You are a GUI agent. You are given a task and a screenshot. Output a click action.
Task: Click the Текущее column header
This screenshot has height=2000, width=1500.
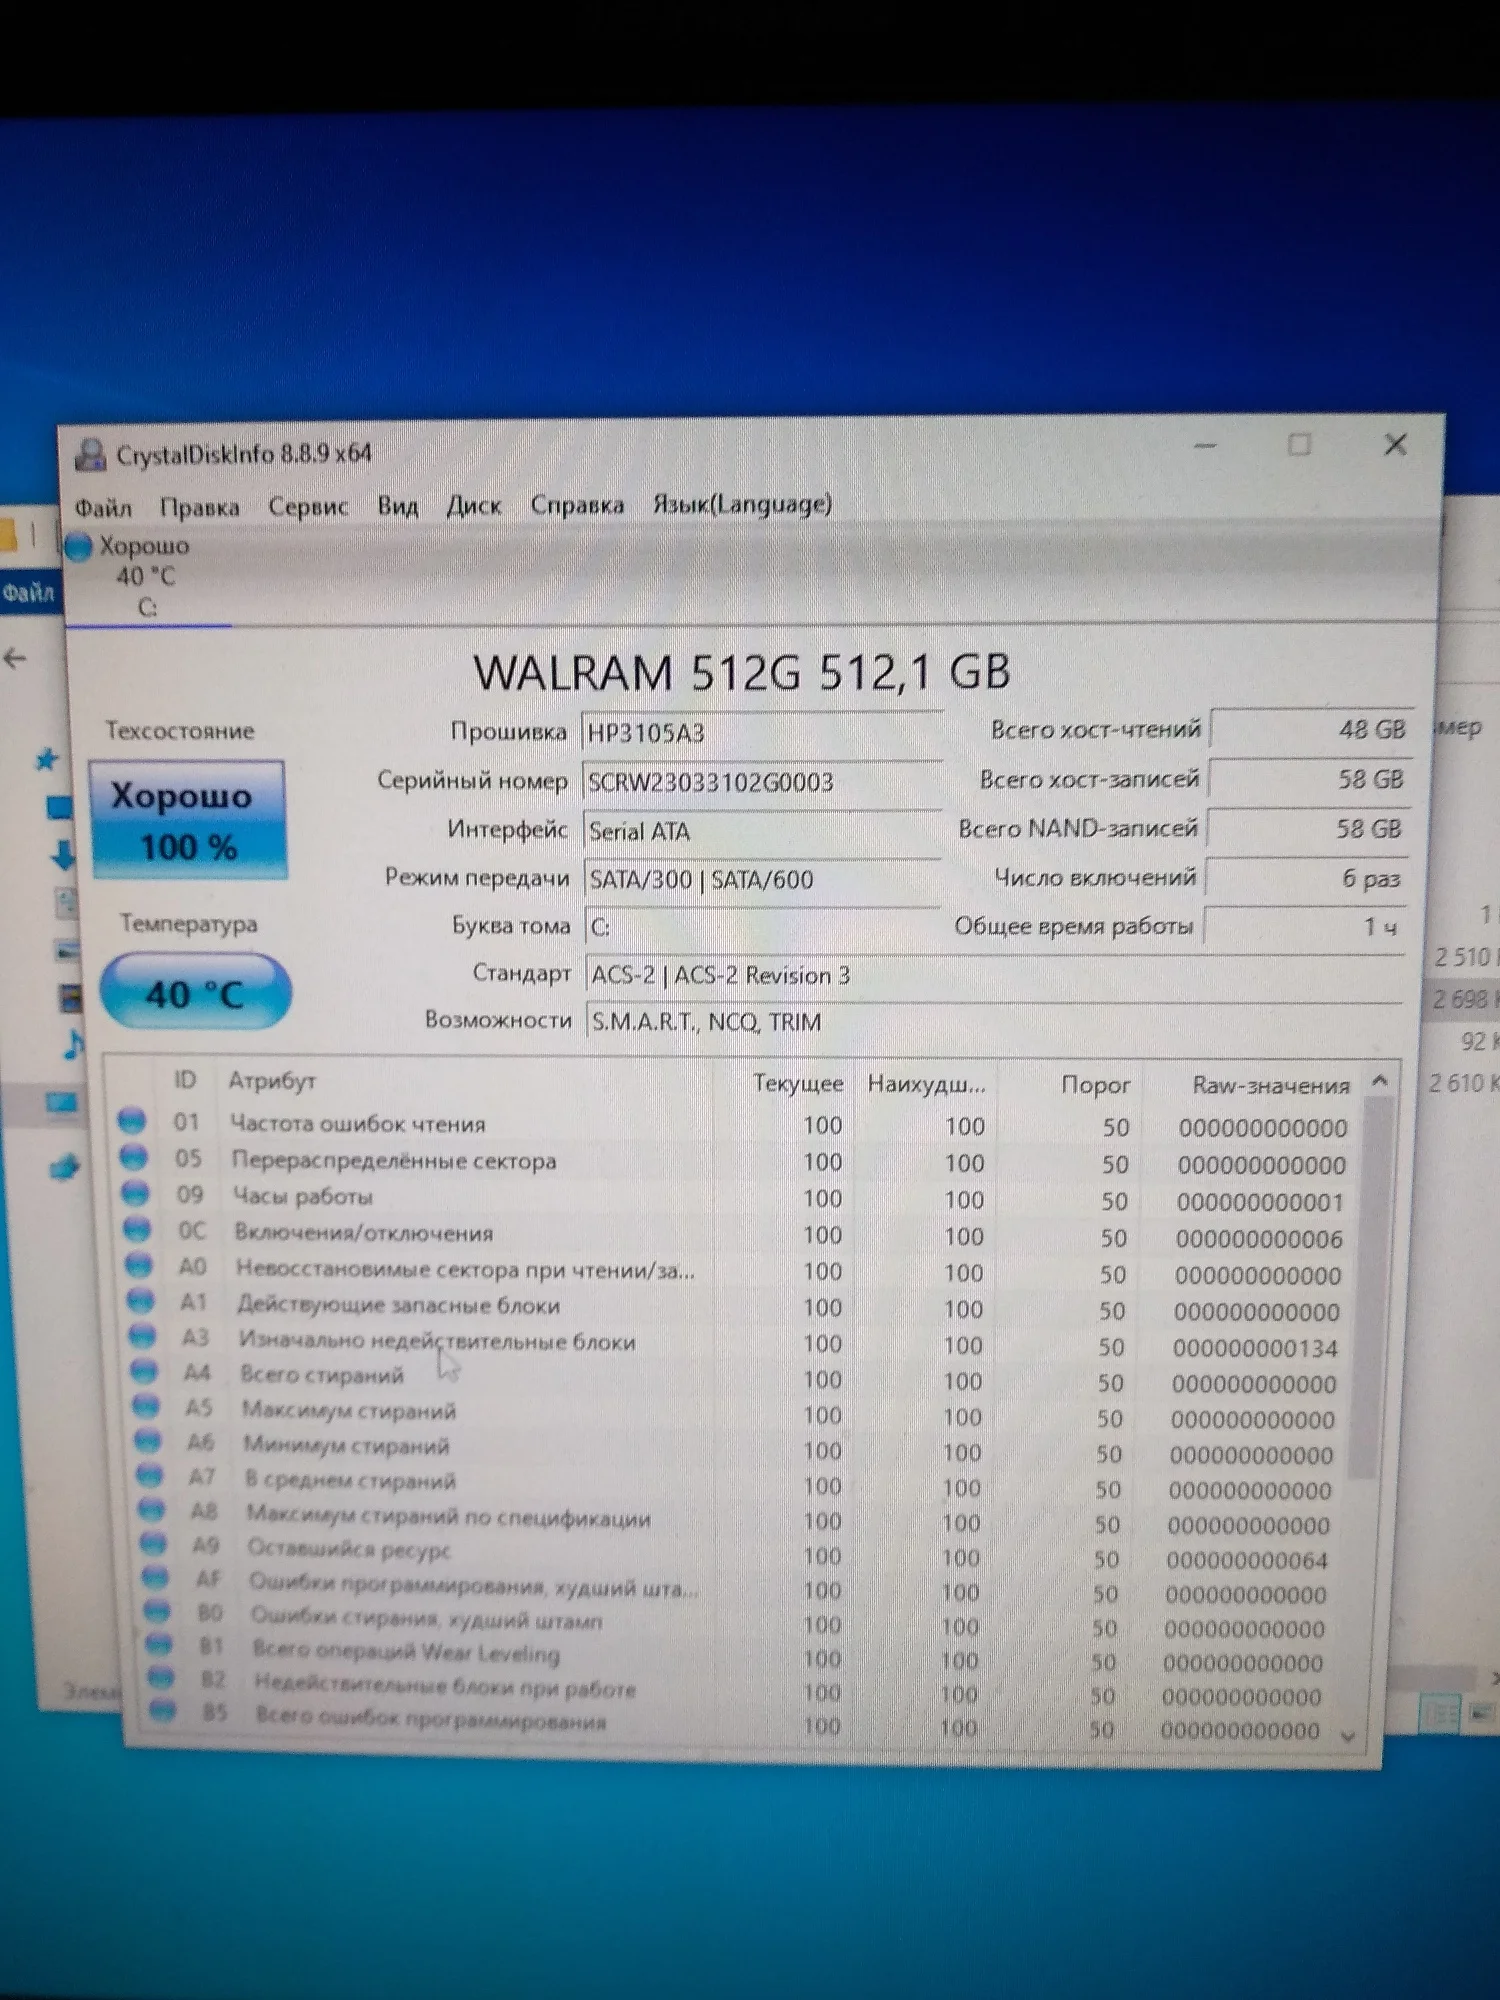(x=797, y=1084)
